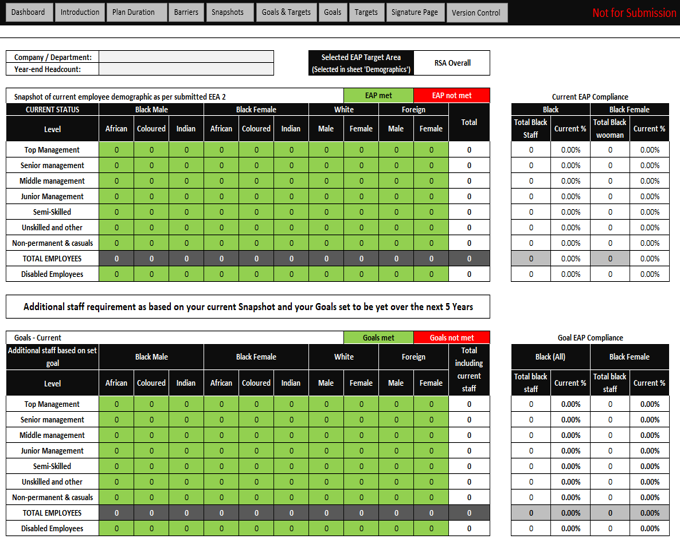Switch to the Targets sheet
This screenshot has height=539, width=680.
(366, 13)
